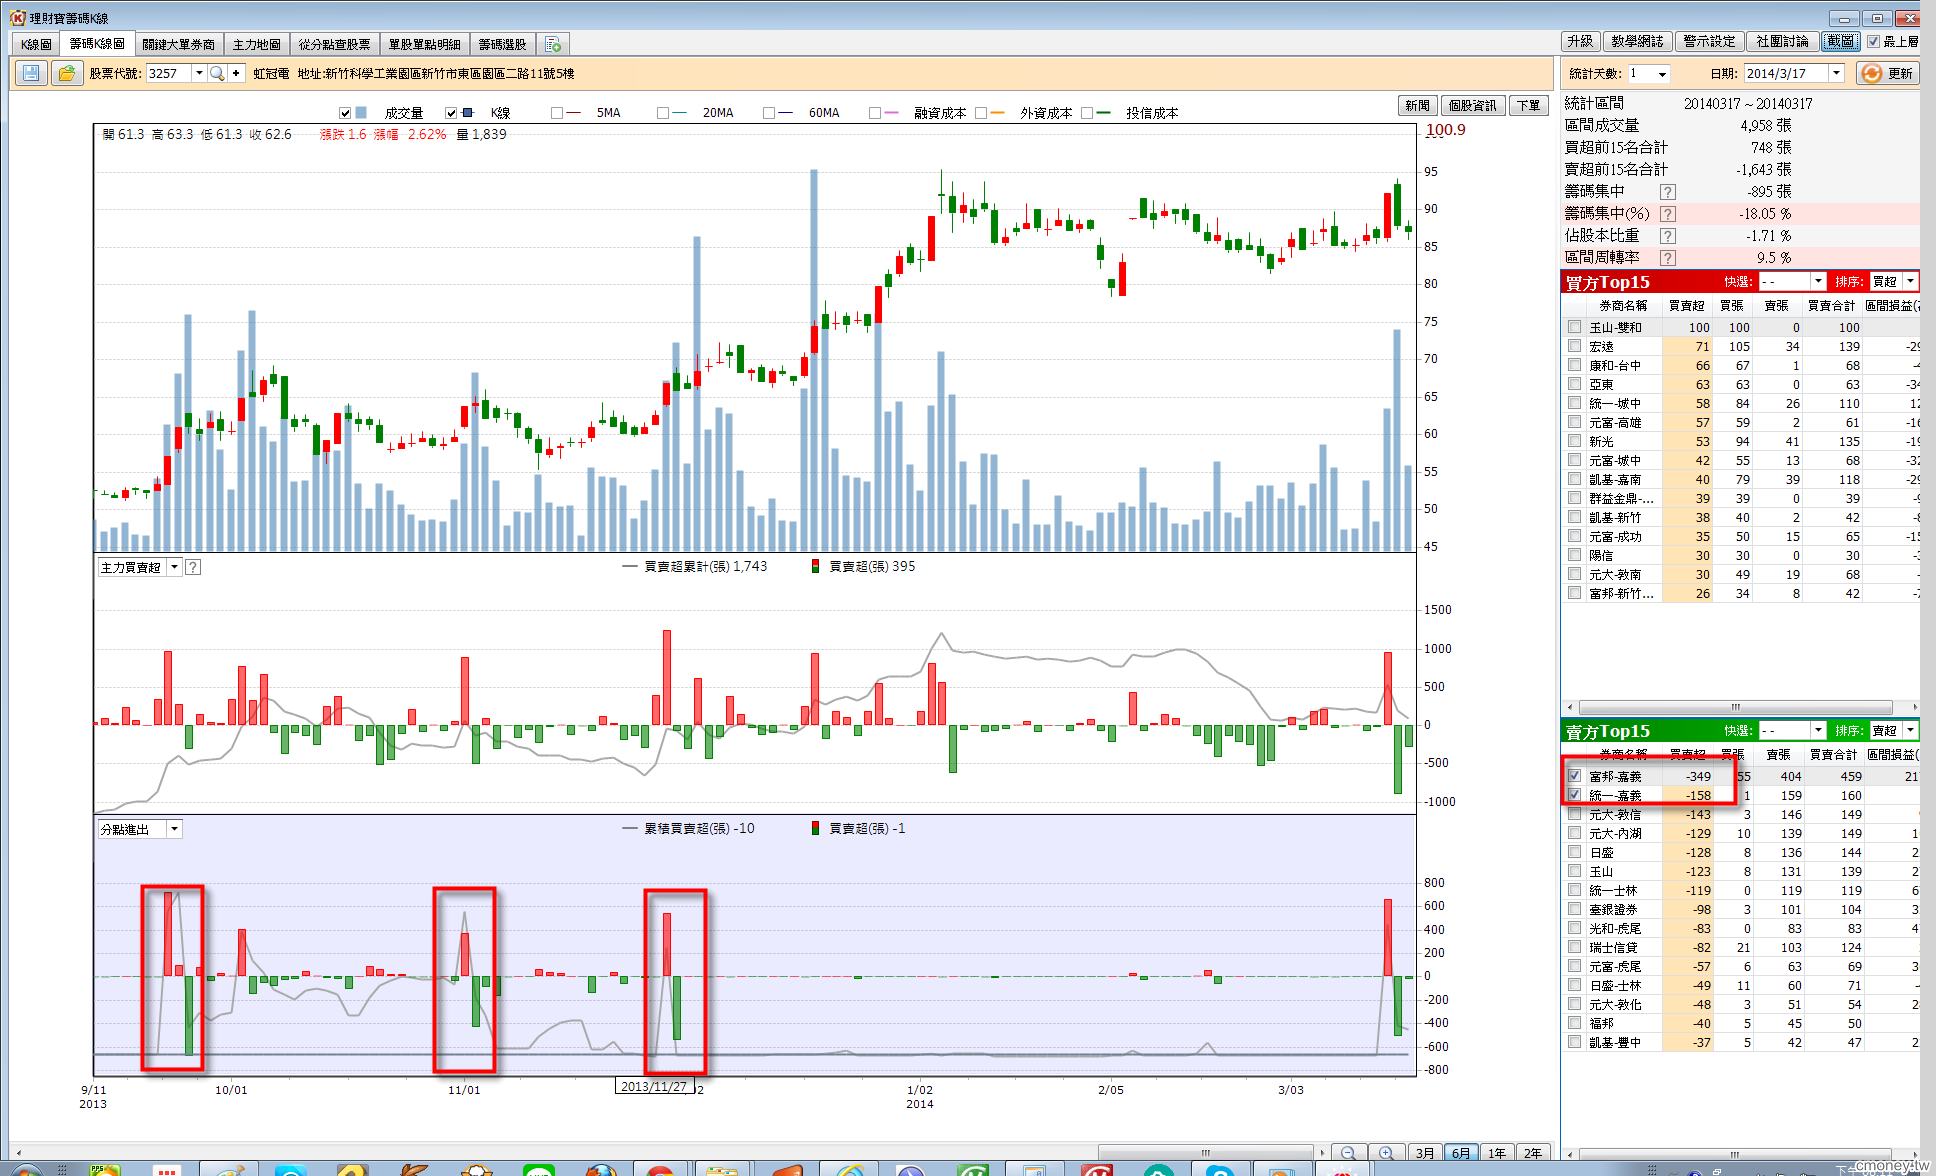Open file using folder icon
This screenshot has height=1176, width=1936.
tap(66, 73)
